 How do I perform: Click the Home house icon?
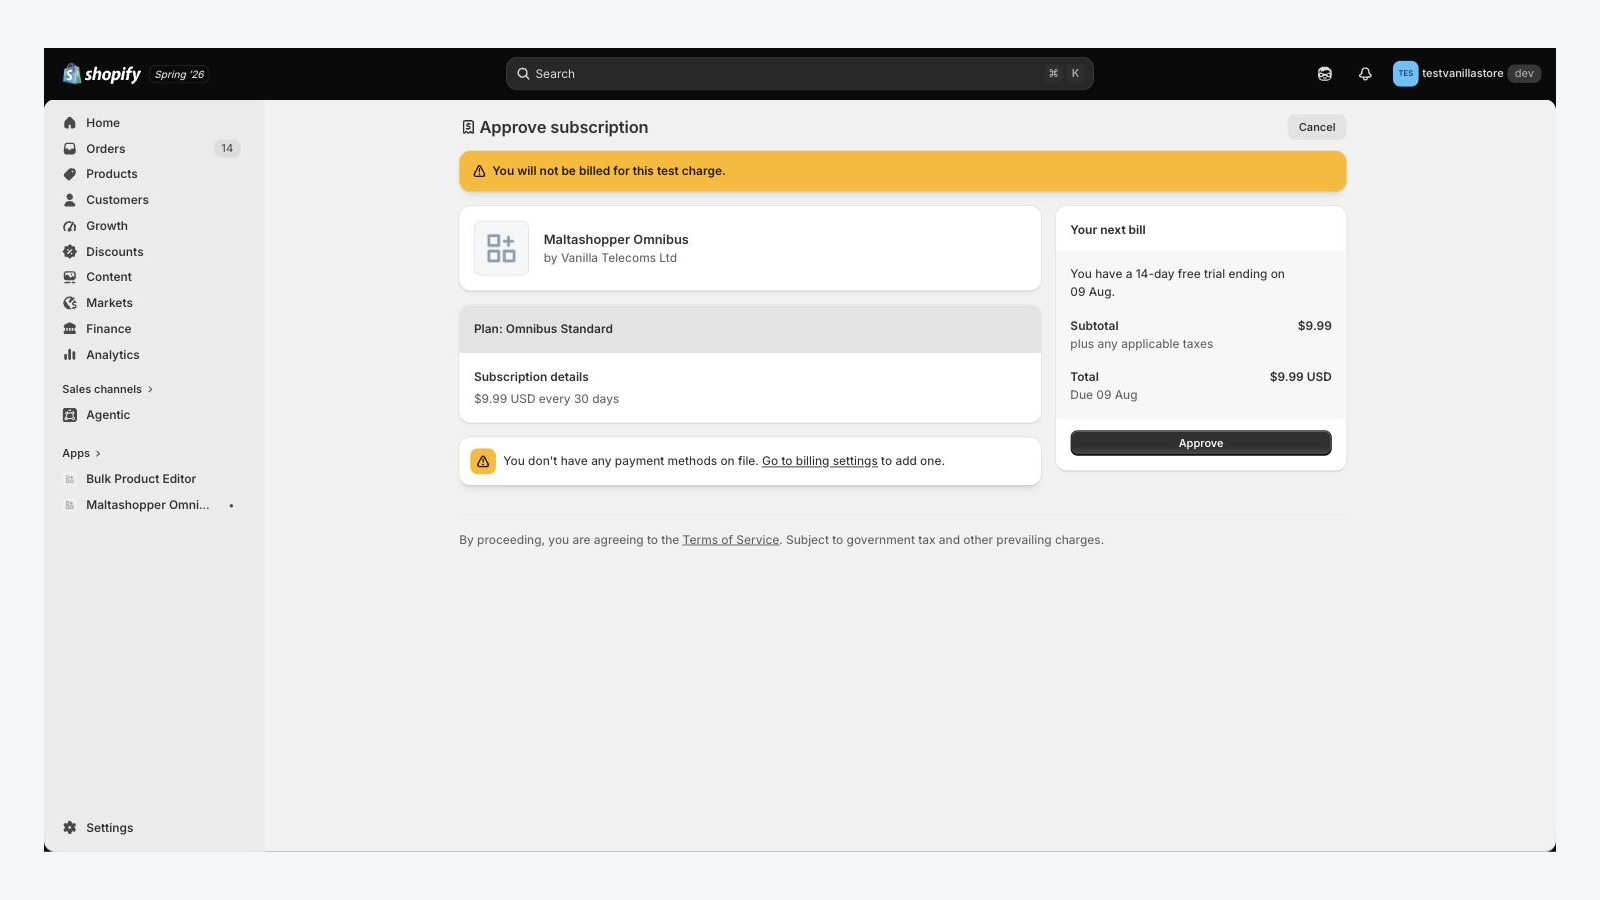pyautogui.click(x=70, y=123)
